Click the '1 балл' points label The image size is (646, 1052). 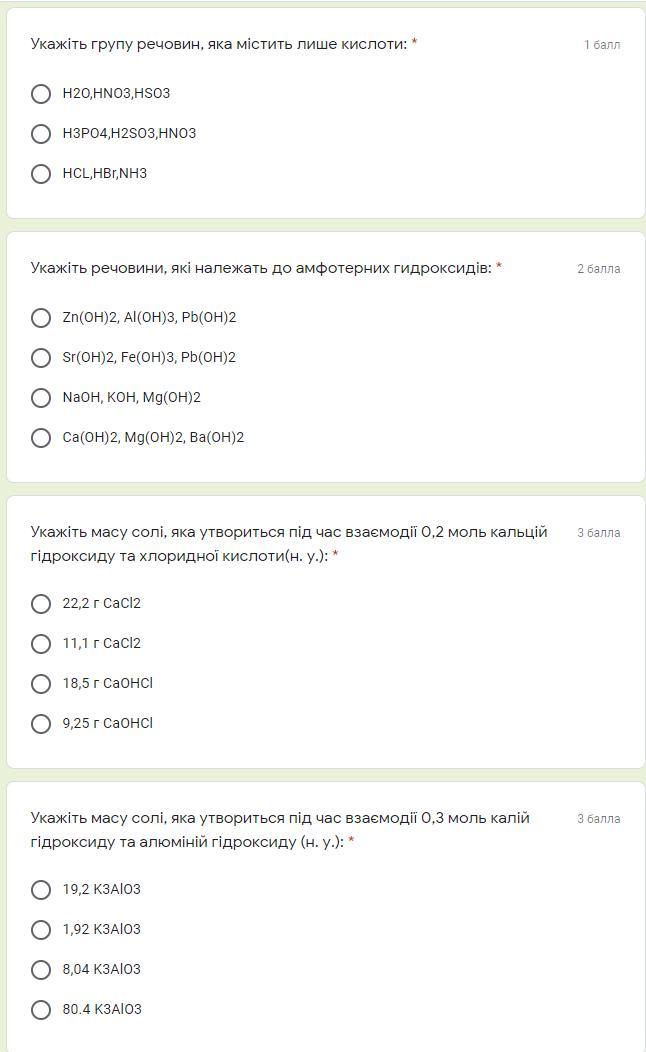pyautogui.click(x=602, y=45)
